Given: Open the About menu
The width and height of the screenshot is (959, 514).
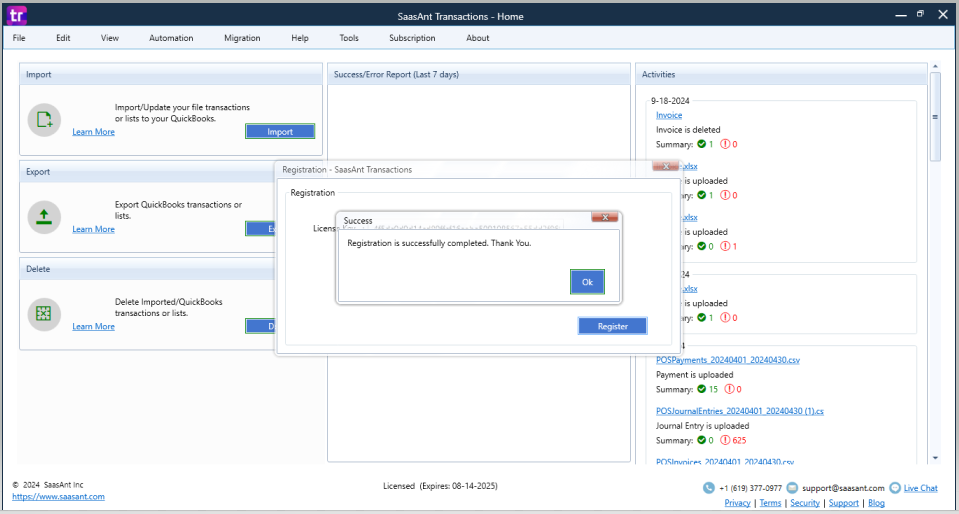Looking at the screenshot, I should click(478, 38).
